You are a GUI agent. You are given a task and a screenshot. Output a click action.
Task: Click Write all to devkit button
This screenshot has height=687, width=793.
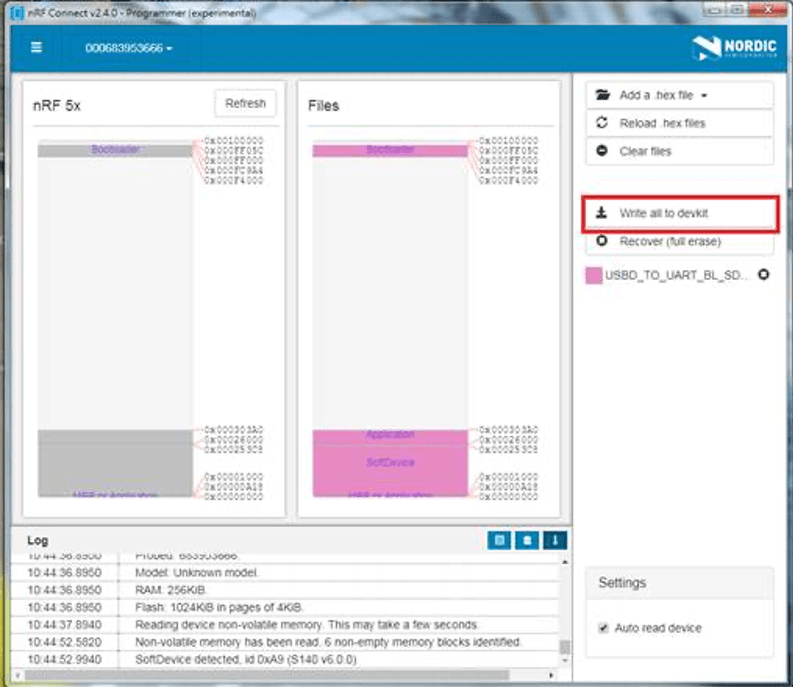[680, 213]
